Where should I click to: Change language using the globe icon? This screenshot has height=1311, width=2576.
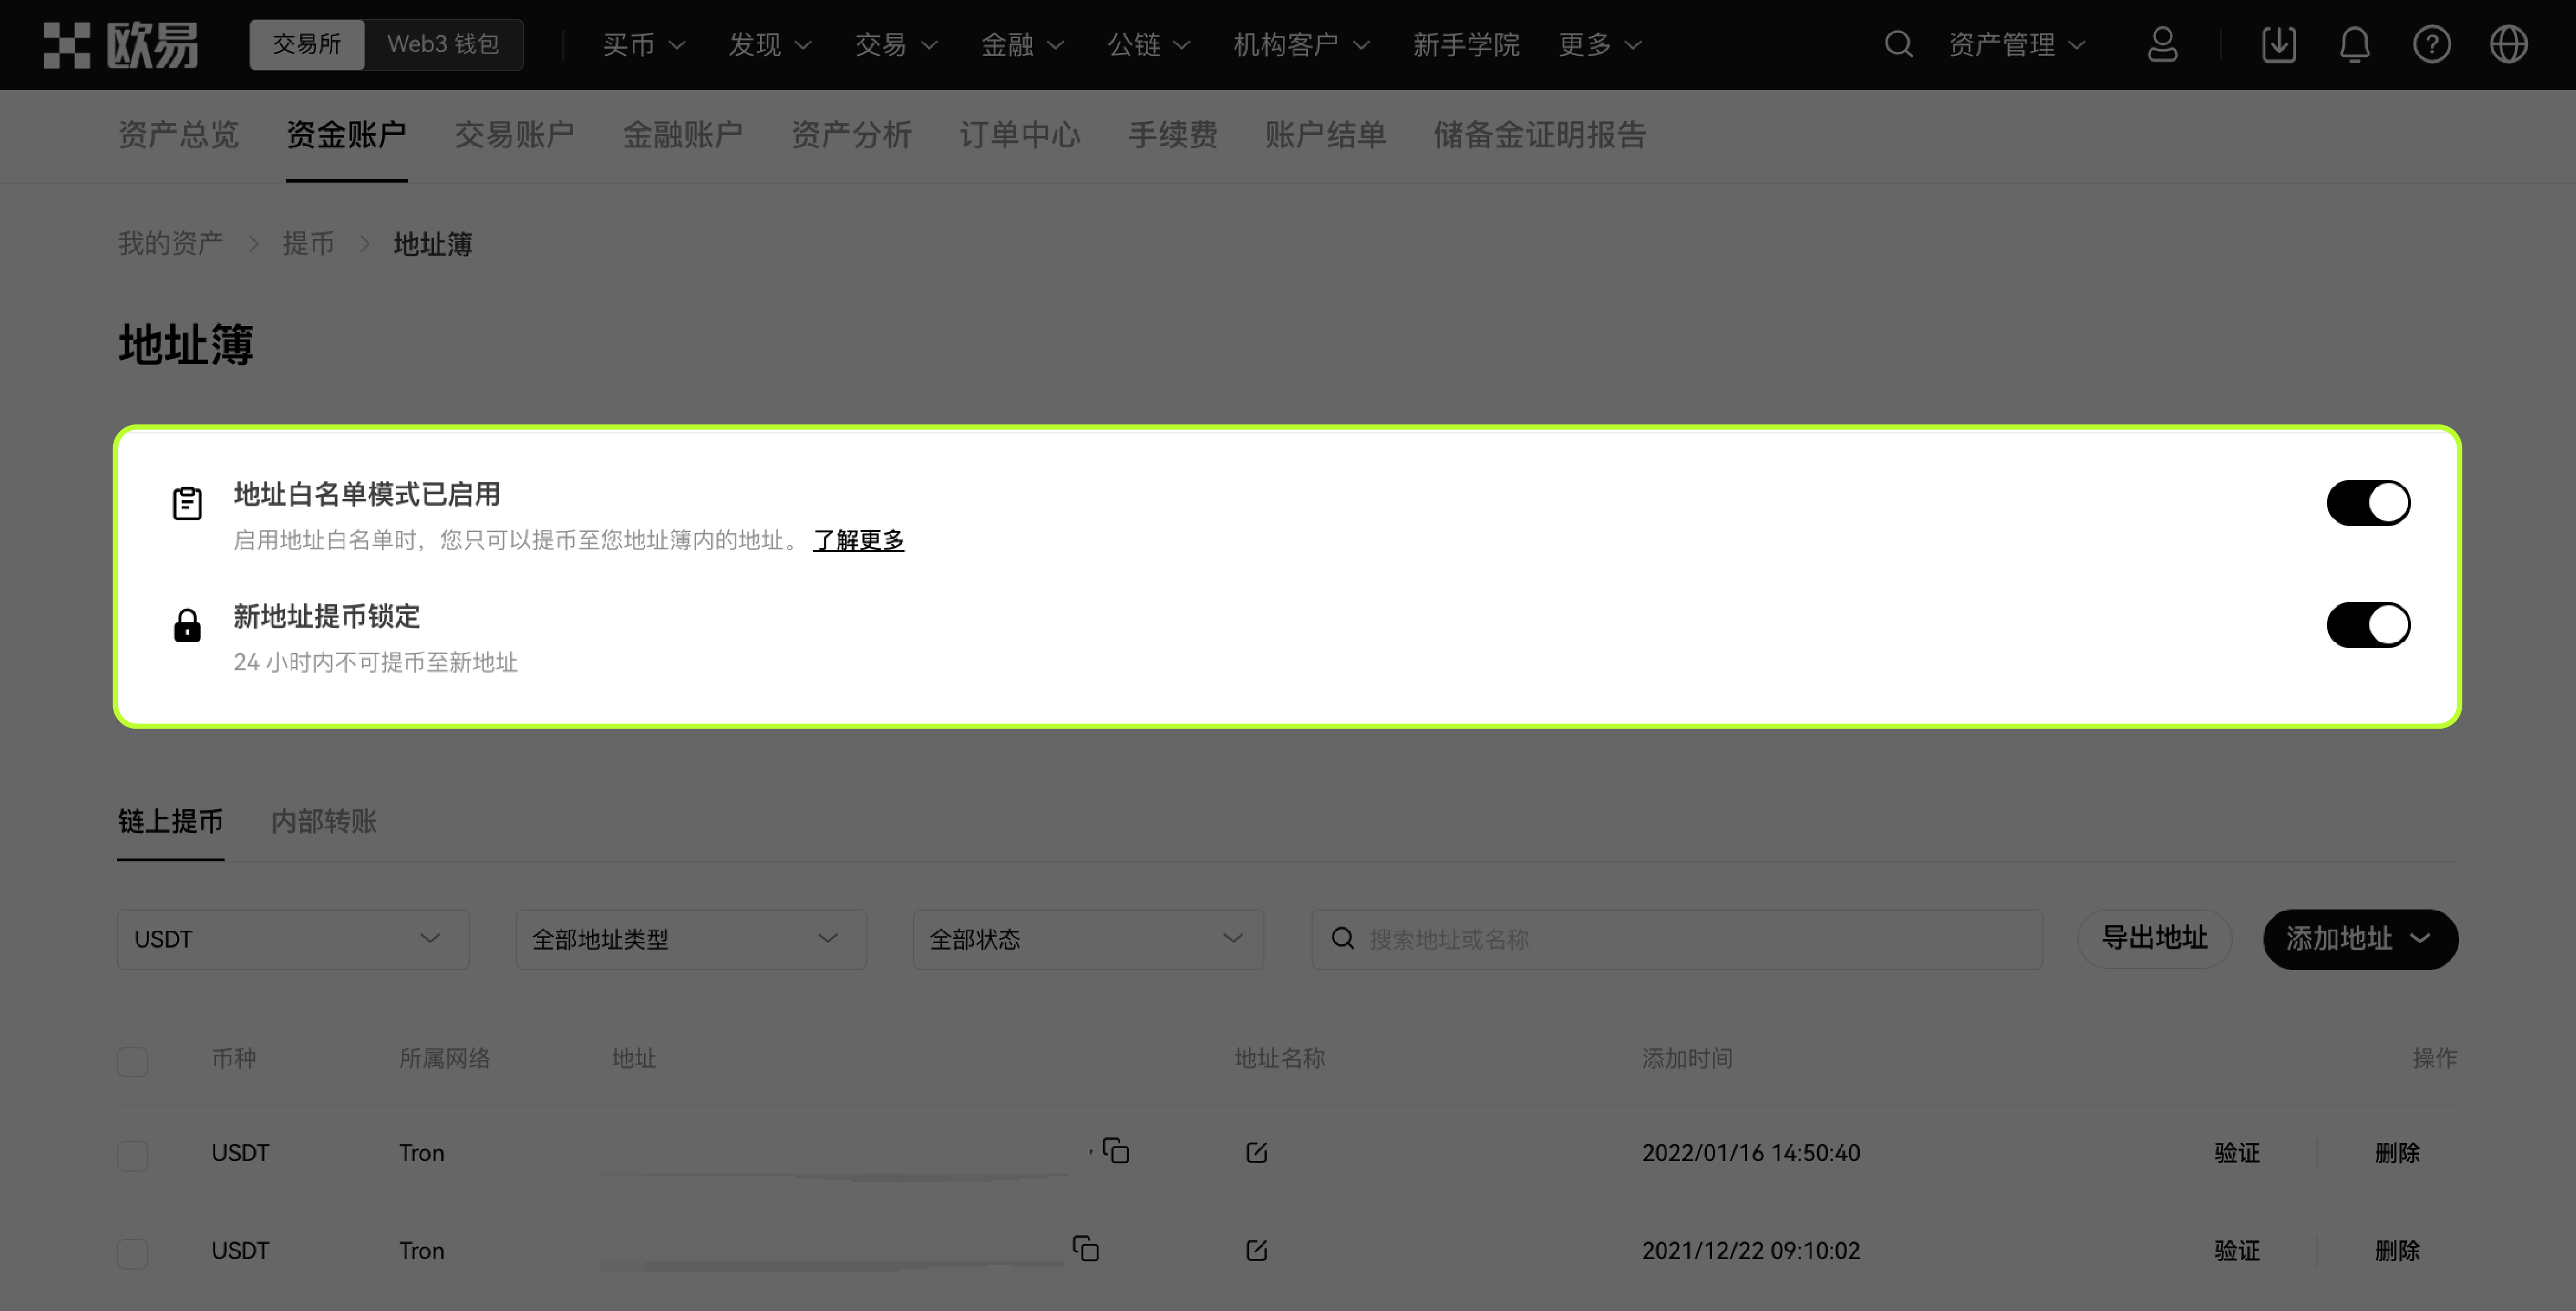(x=2508, y=44)
